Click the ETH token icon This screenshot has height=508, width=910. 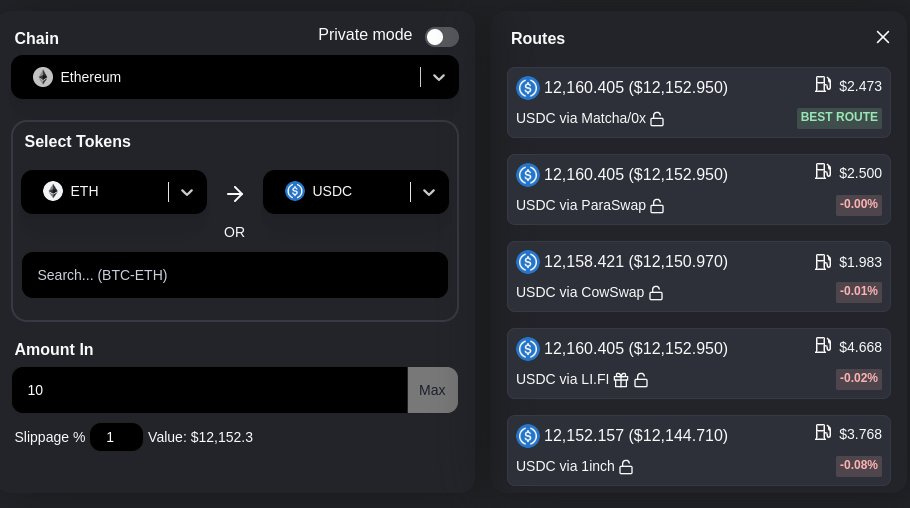[x=53, y=191]
